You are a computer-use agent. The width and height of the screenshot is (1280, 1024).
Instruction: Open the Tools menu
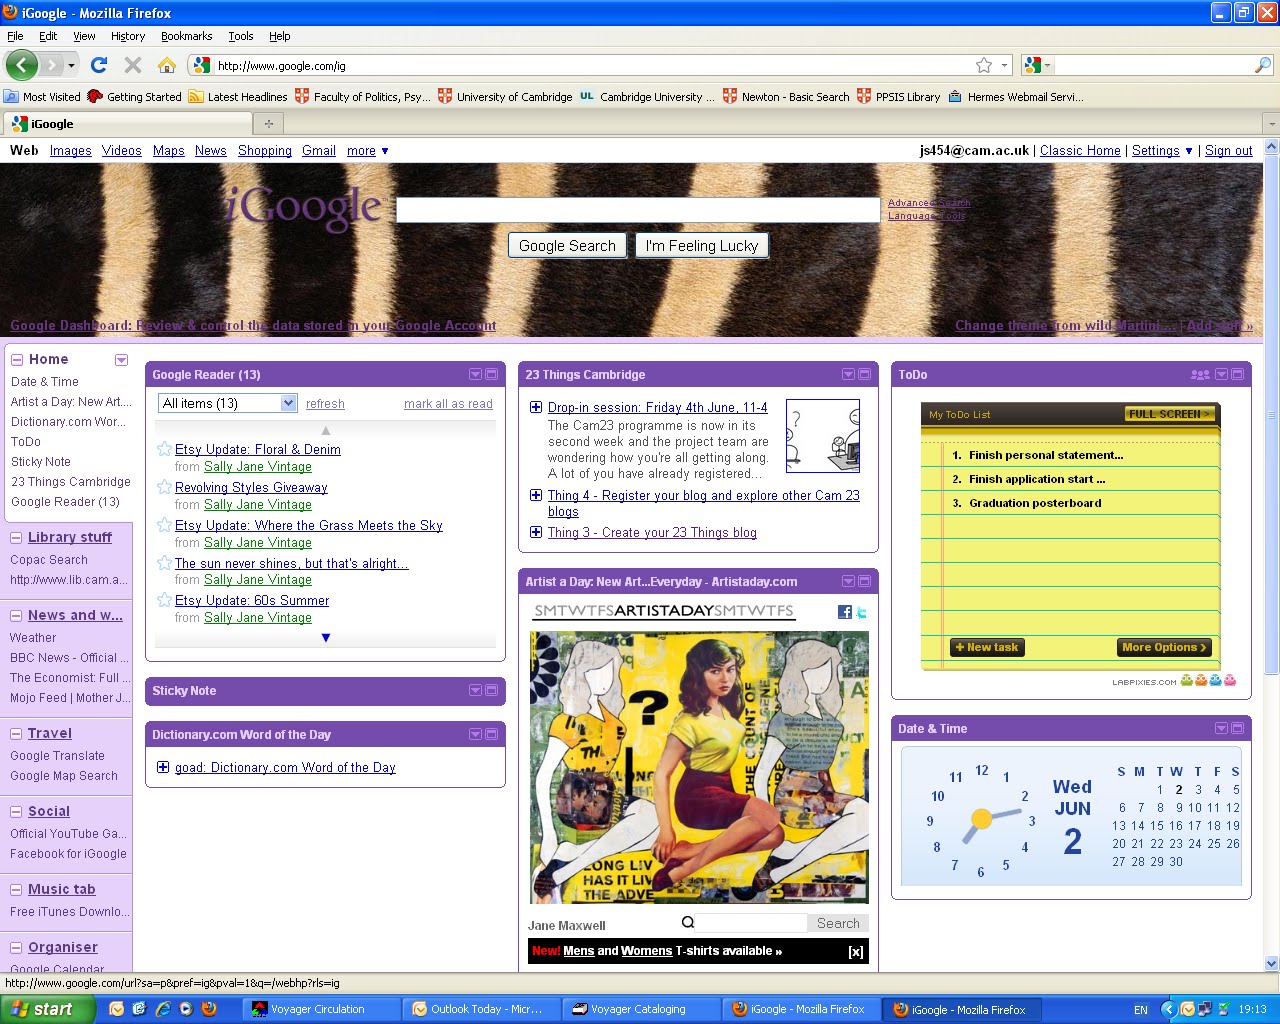click(x=241, y=36)
